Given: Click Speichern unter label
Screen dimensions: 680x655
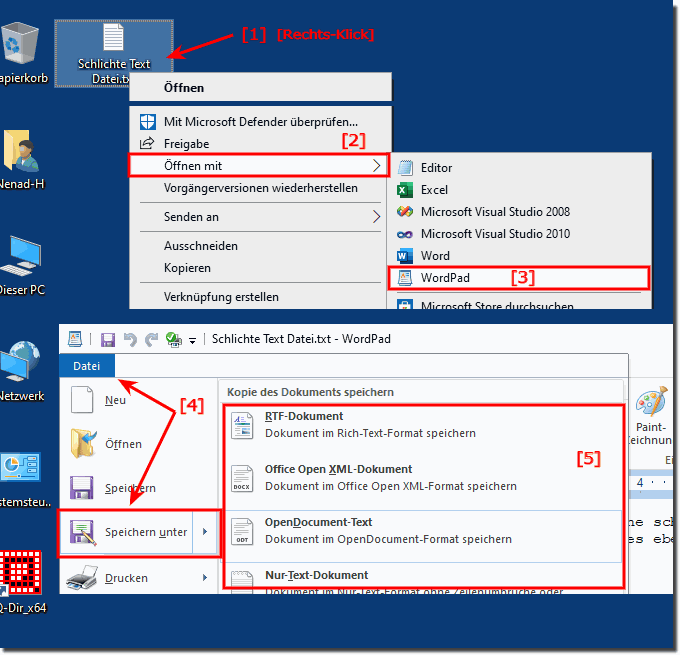Looking at the screenshot, I should pos(146,532).
